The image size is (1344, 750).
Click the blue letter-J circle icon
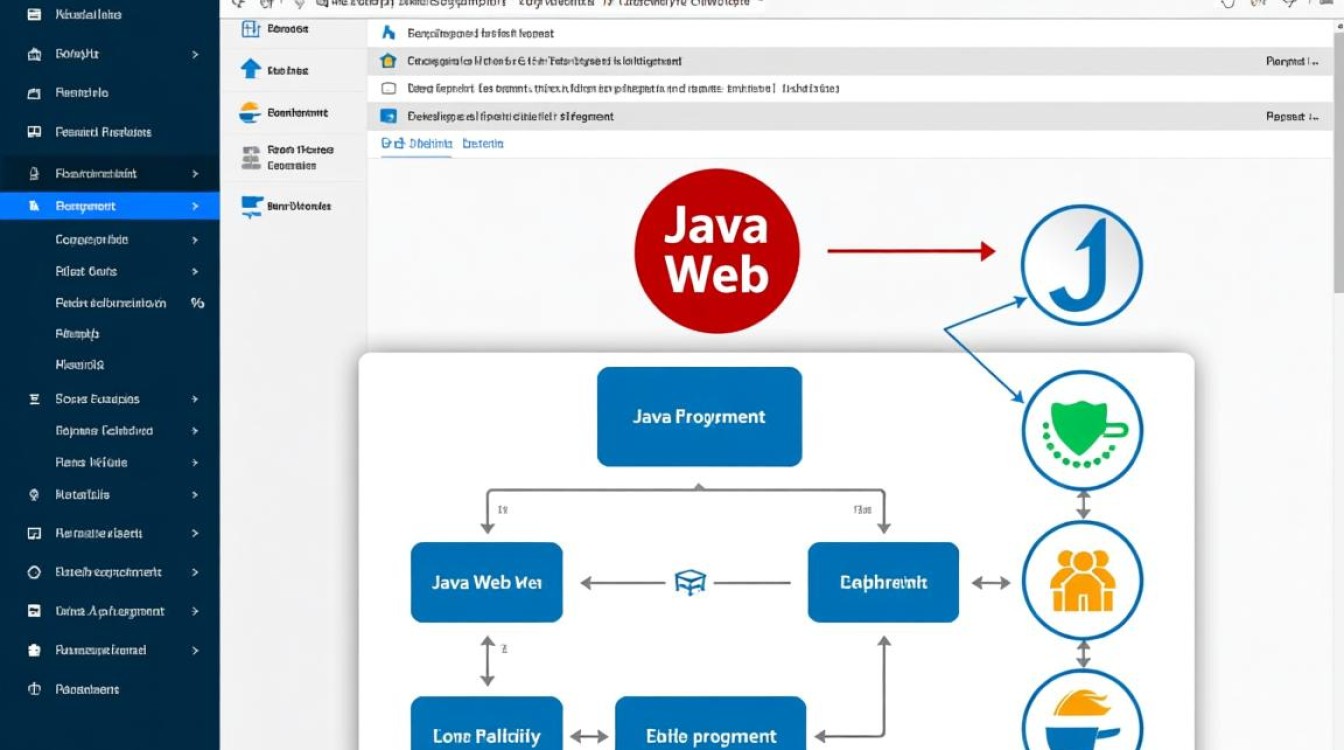pos(1080,263)
